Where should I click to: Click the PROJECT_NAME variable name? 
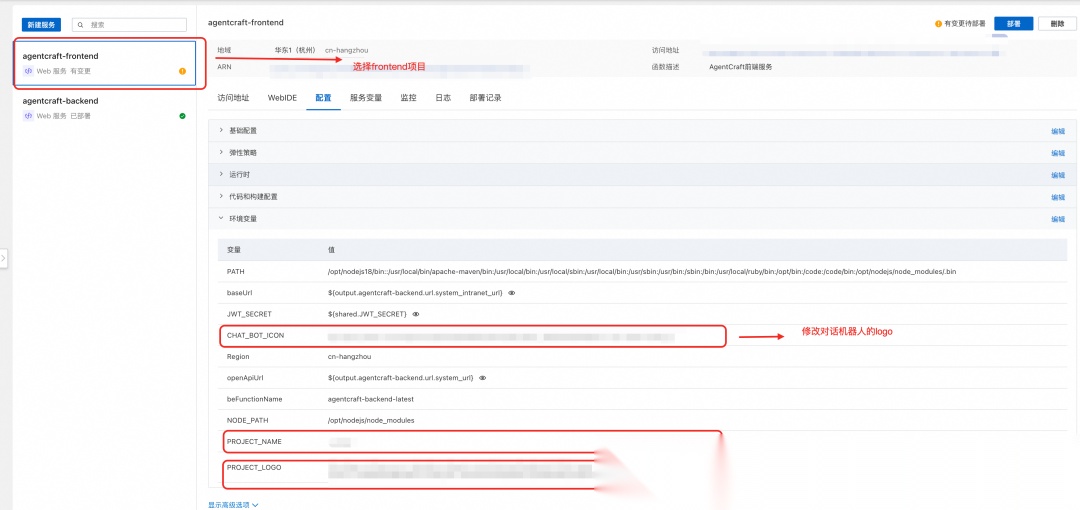254,442
